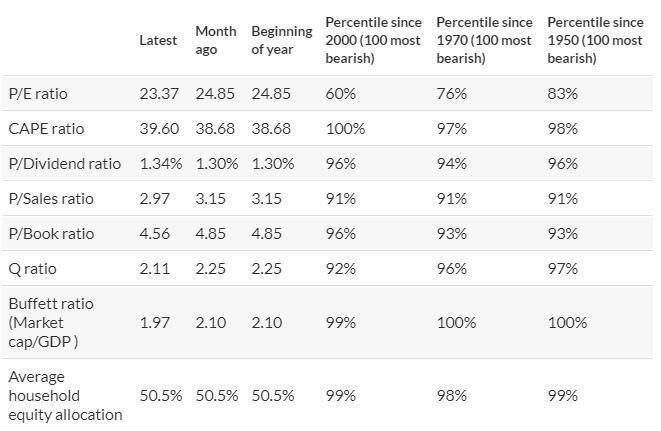Click the "Month ago" column header
Image resolution: width=661 pixels, height=431 pixels.
(215, 40)
